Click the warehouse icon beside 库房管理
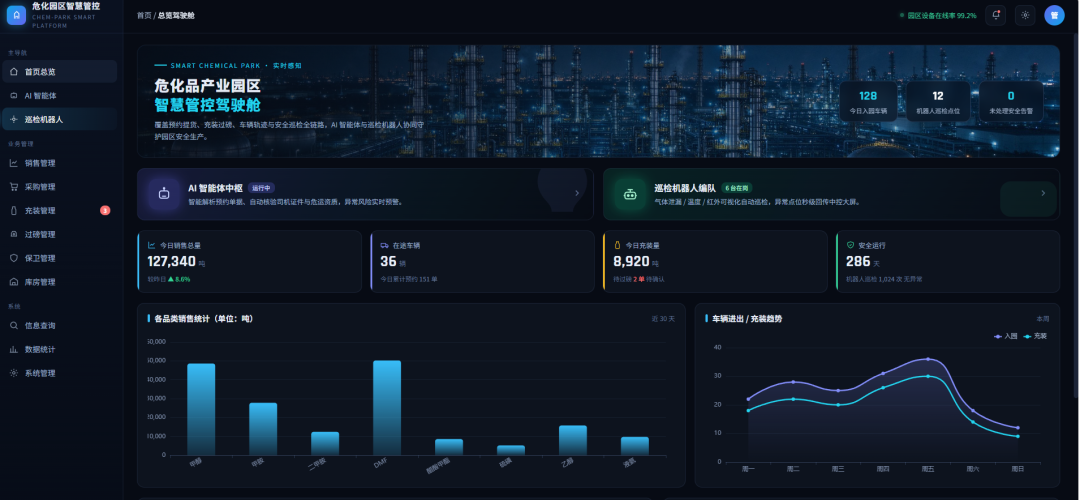This screenshot has width=1080, height=500. pyautogui.click(x=14, y=282)
